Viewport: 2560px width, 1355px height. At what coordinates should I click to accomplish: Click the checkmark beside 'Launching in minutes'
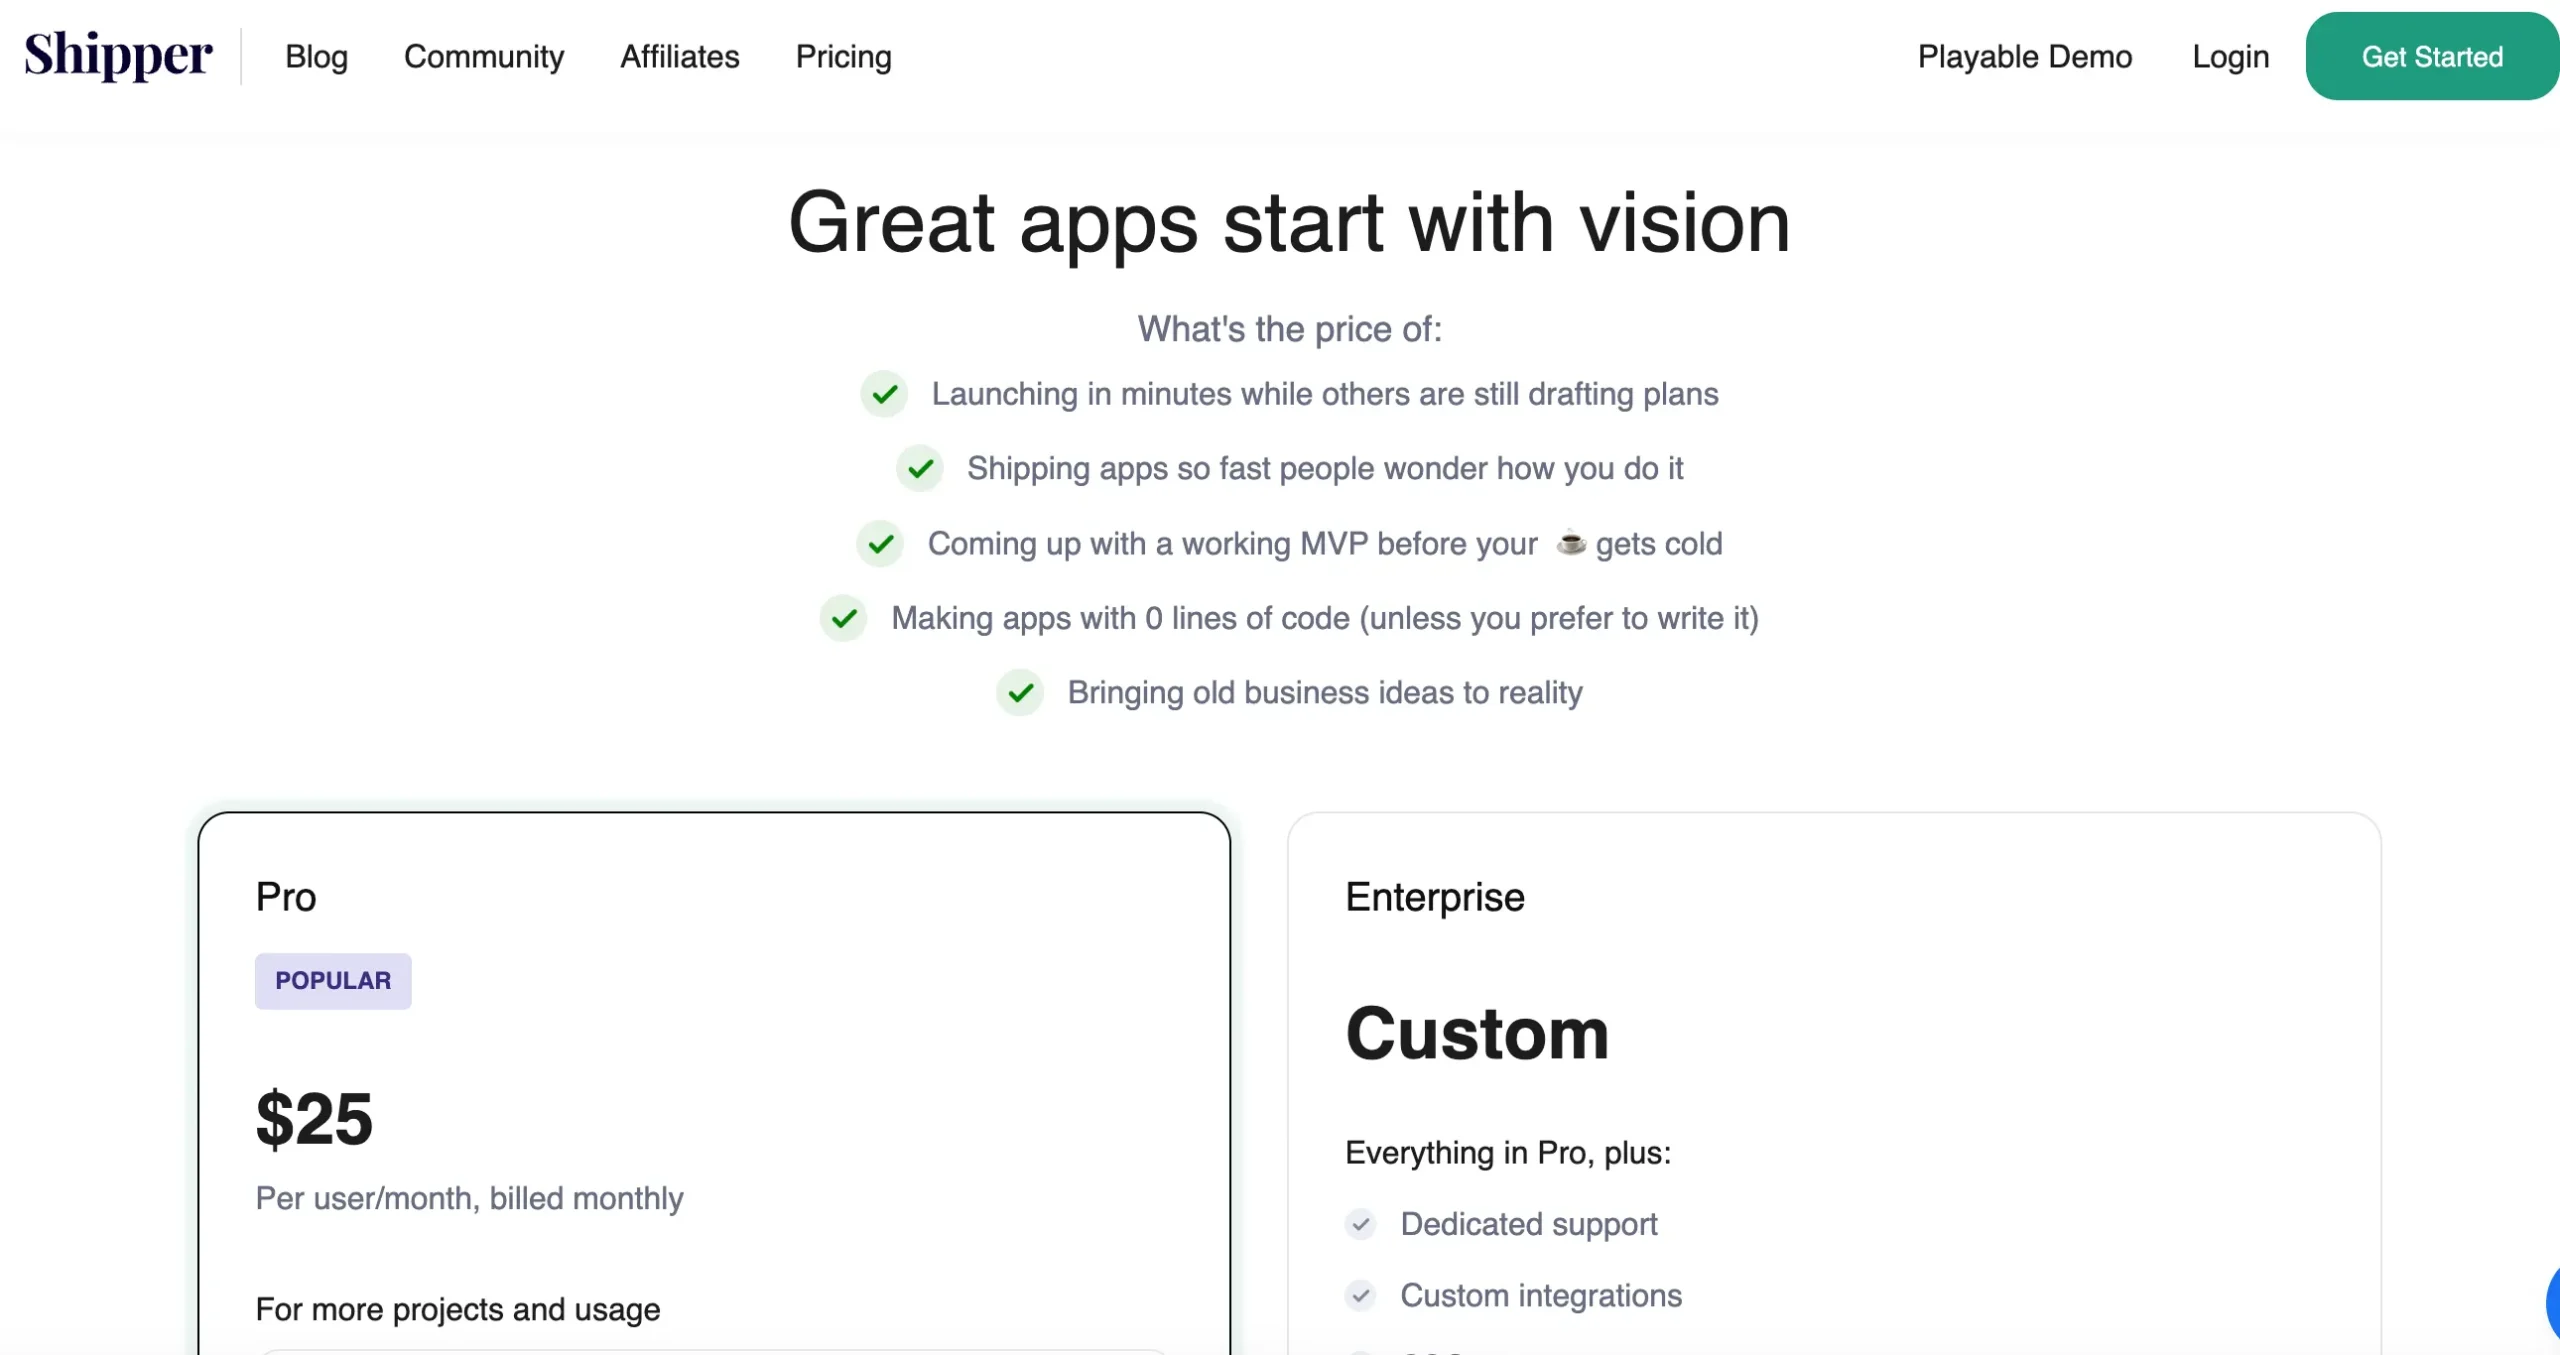[x=884, y=394]
